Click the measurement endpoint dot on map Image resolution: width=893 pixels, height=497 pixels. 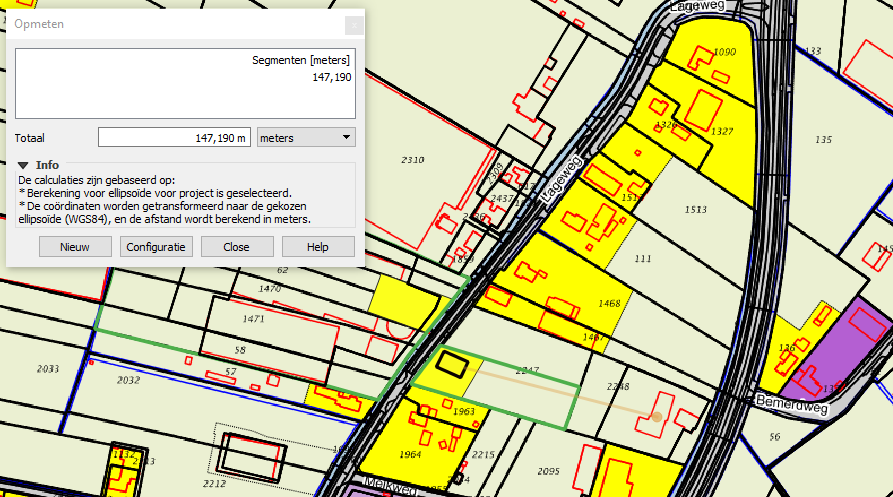(x=657, y=417)
